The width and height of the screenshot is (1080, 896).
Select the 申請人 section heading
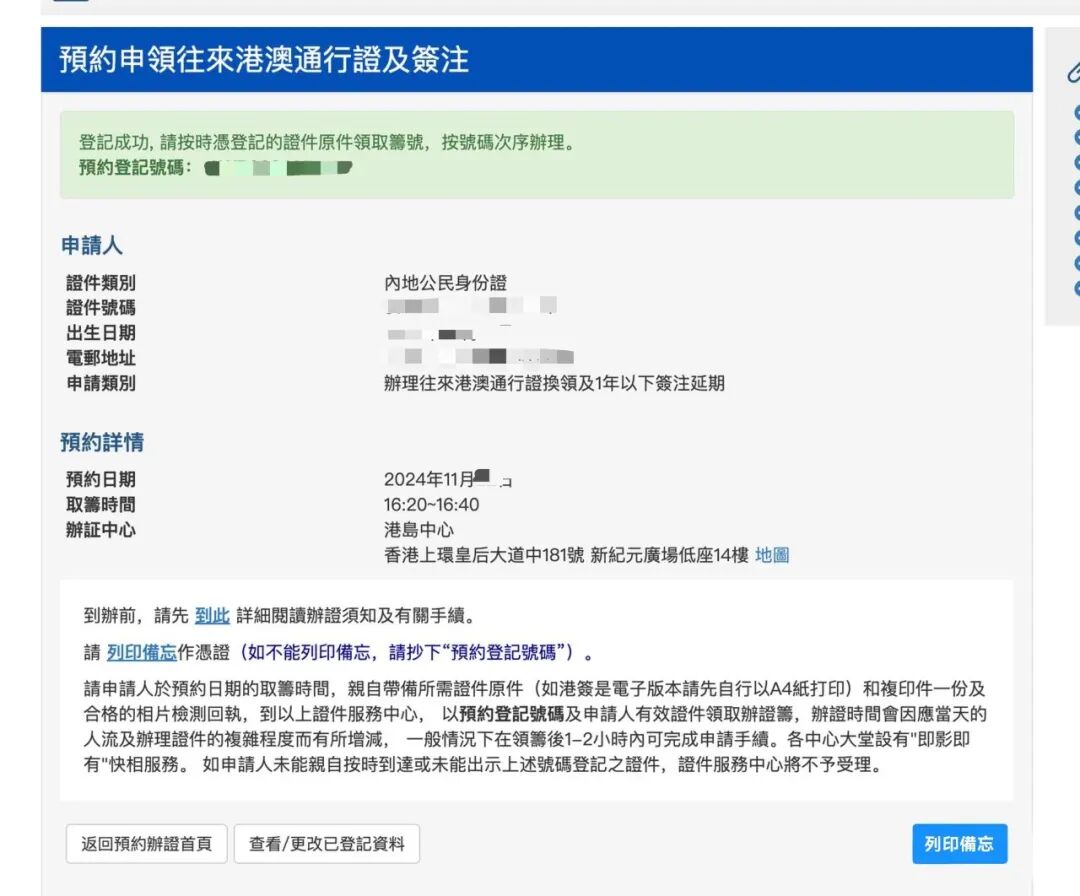[91, 245]
